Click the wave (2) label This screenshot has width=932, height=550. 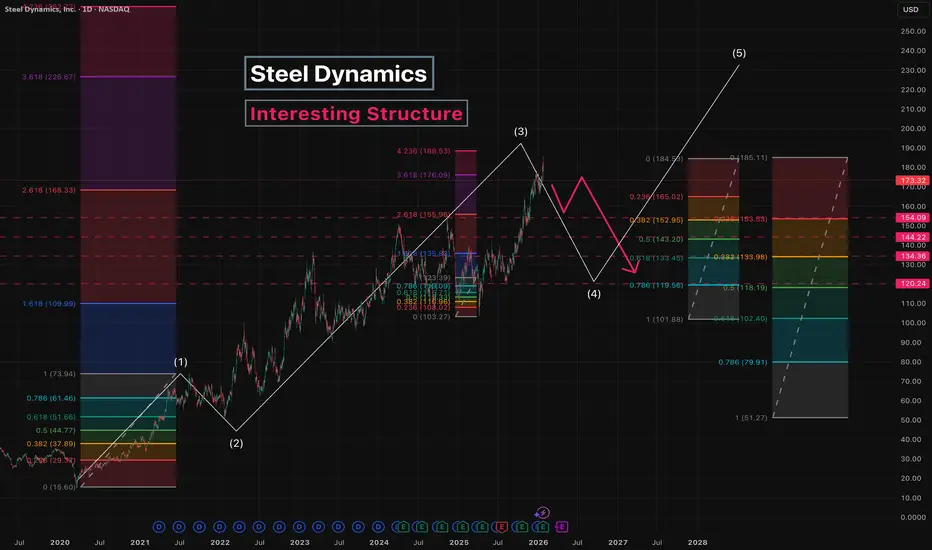pyautogui.click(x=236, y=443)
